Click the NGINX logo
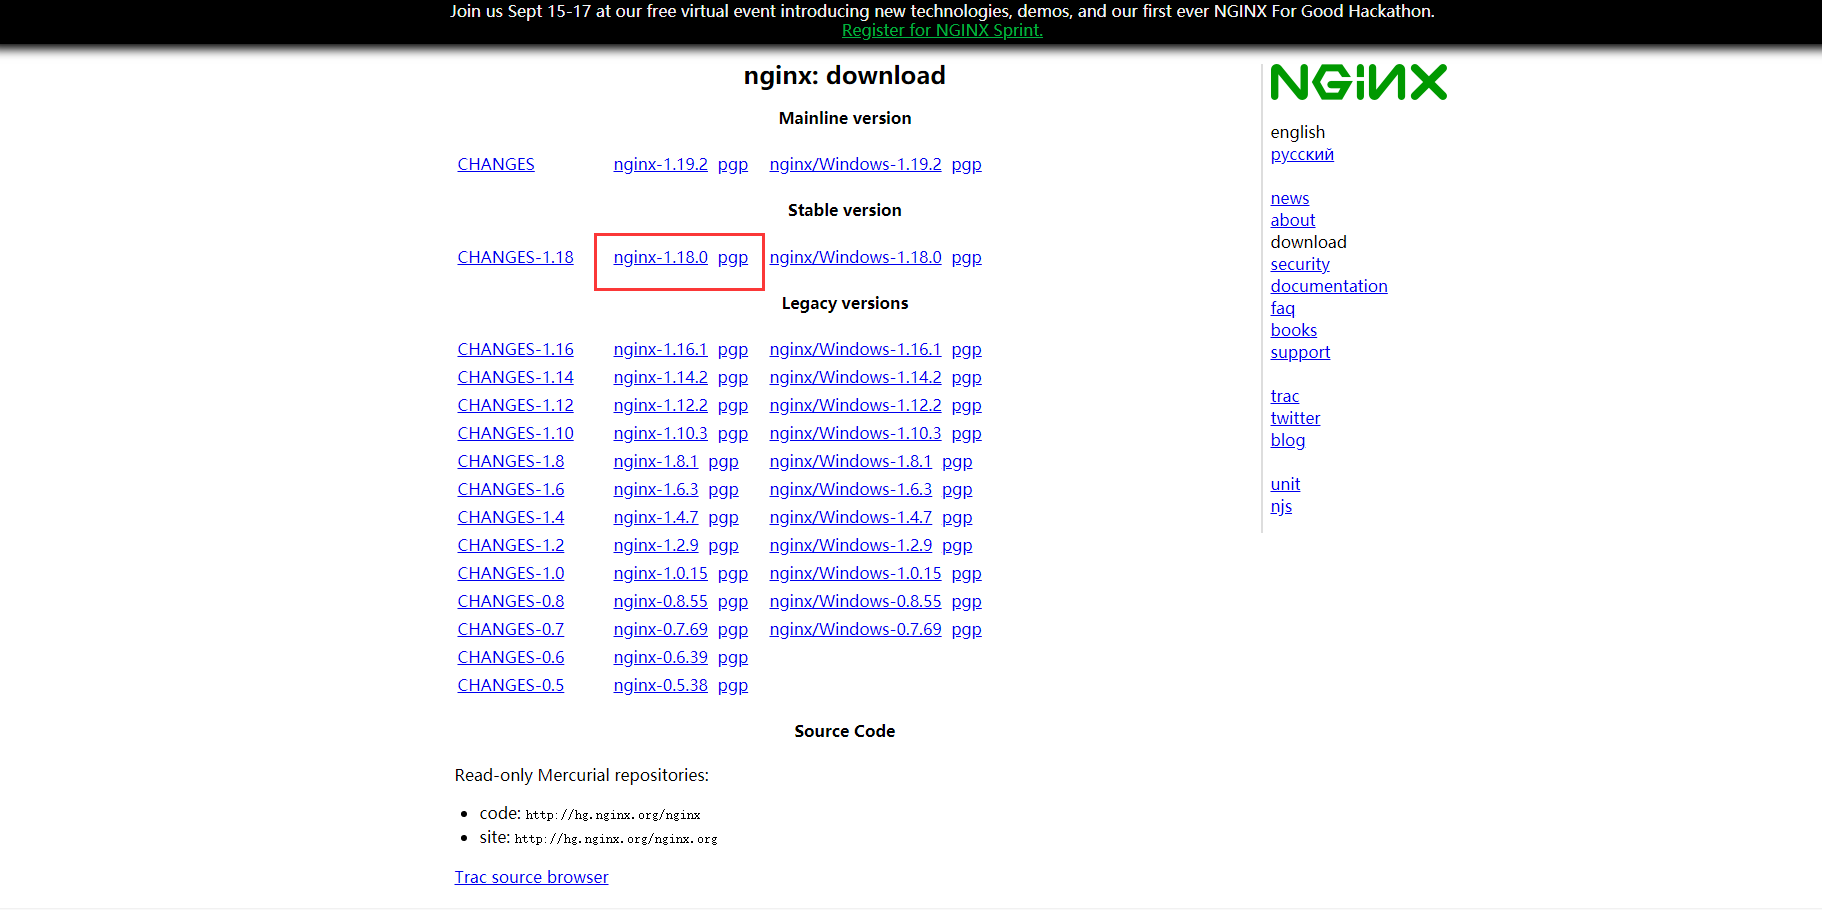The height and width of the screenshot is (910, 1822). pos(1358,82)
